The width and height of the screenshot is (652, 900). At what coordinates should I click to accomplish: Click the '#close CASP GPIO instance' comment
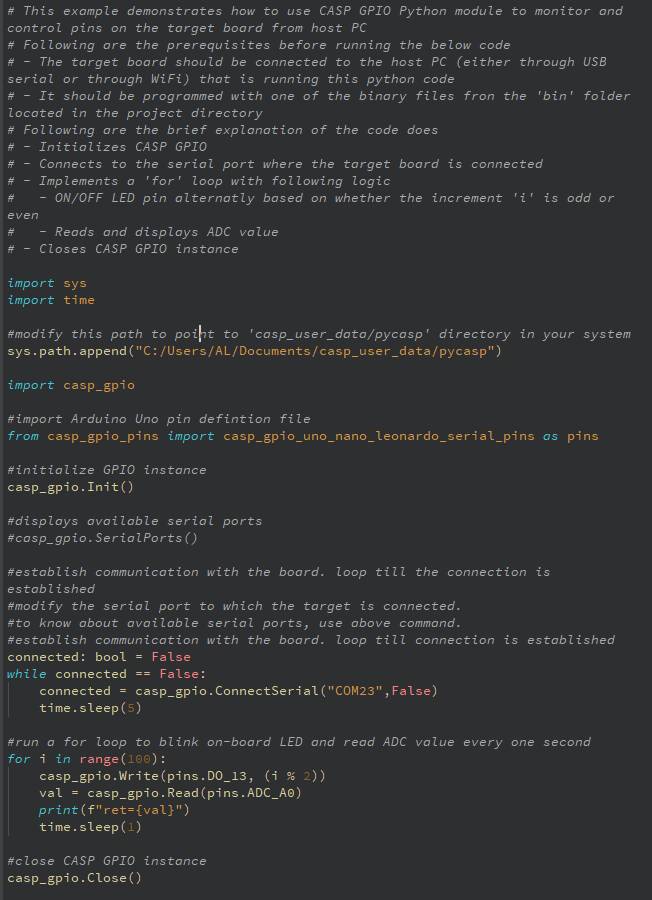tap(107, 861)
